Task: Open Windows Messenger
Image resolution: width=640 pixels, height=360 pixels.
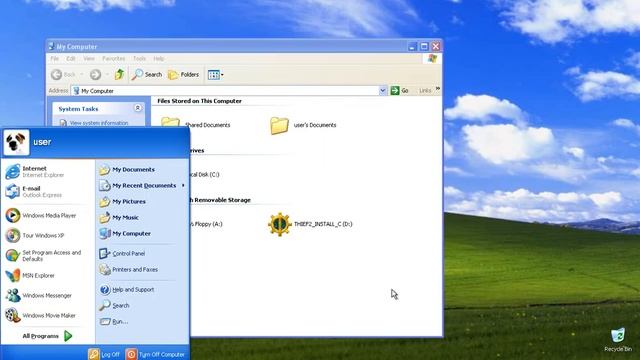Action: tap(38, 295)
